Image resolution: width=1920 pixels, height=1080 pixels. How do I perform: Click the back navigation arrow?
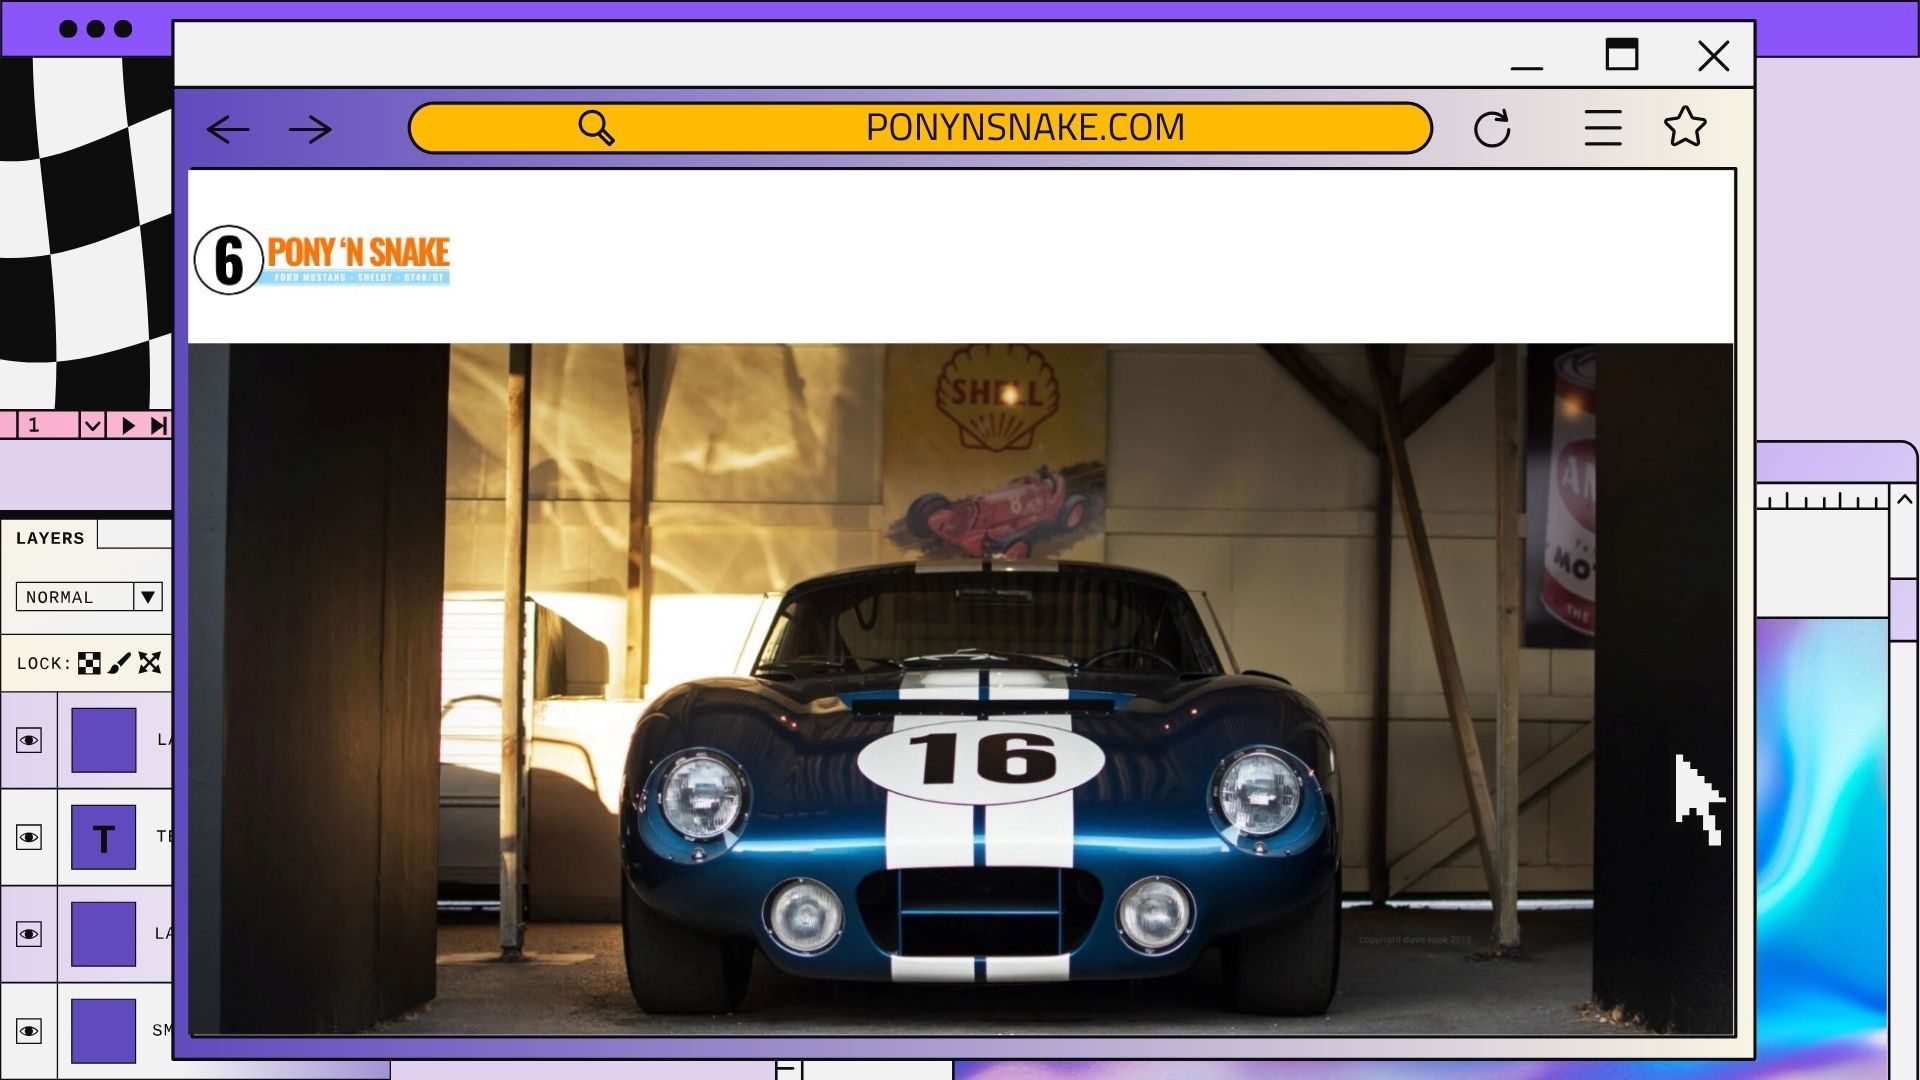229,129
